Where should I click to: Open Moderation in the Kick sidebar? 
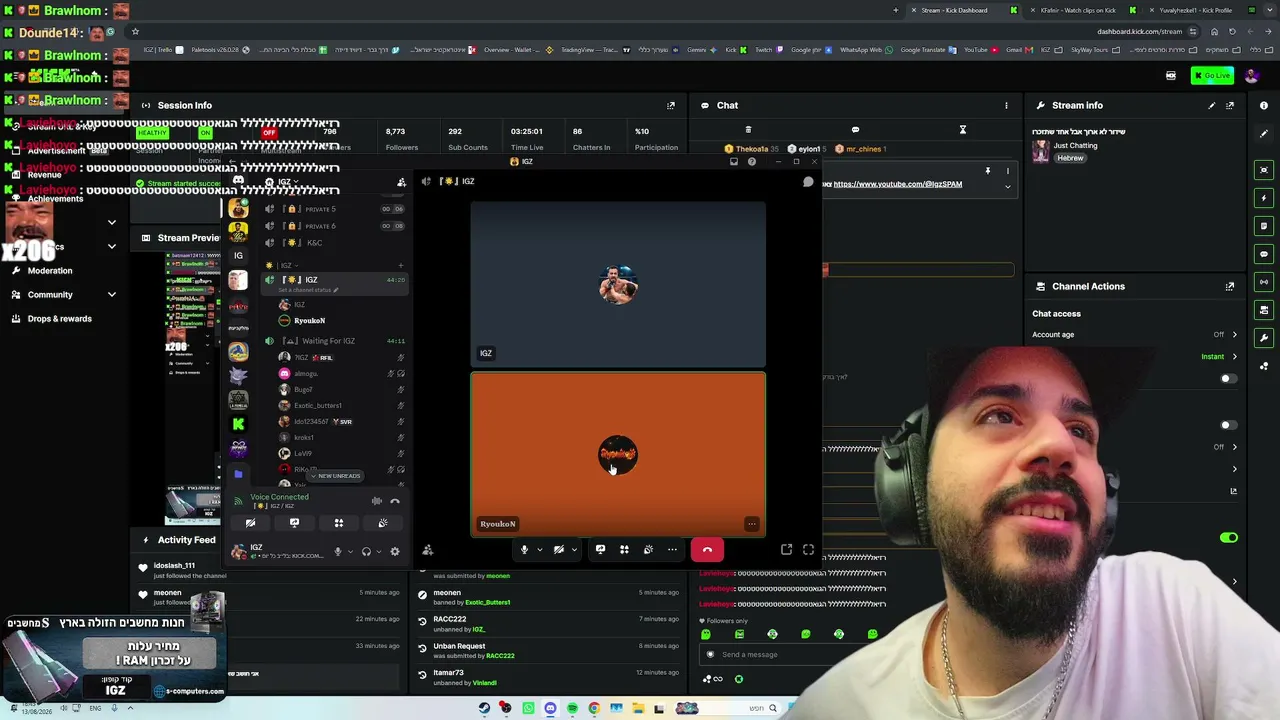tap(50, 271)
